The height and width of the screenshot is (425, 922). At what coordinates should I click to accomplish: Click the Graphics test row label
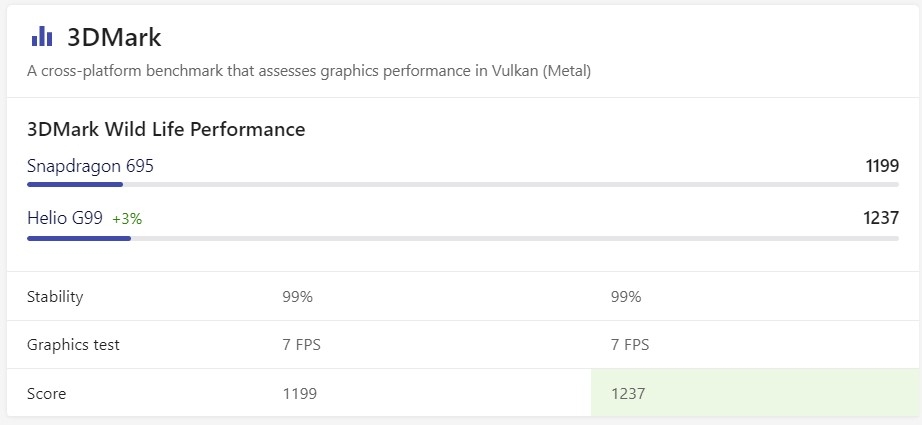[x=73, y=345]
